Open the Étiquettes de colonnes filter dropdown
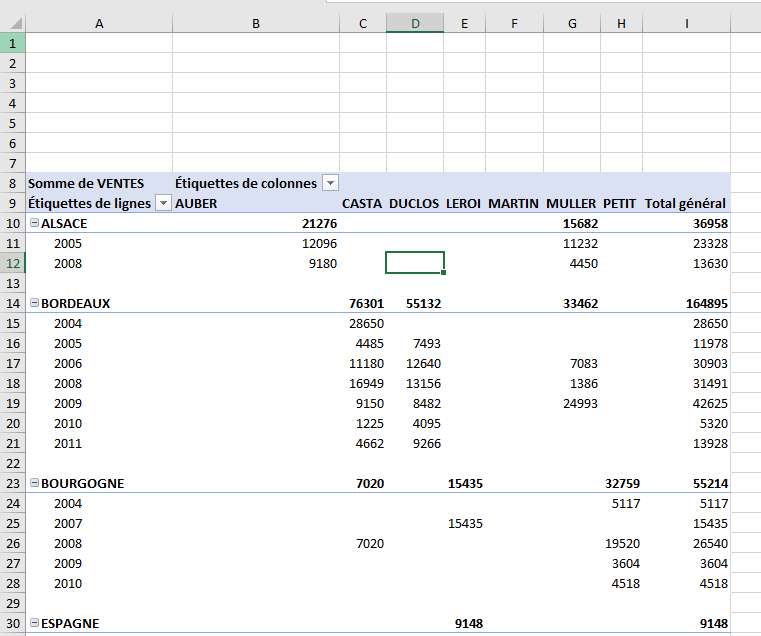Viewport: 761px width, 636px height. 330,183
